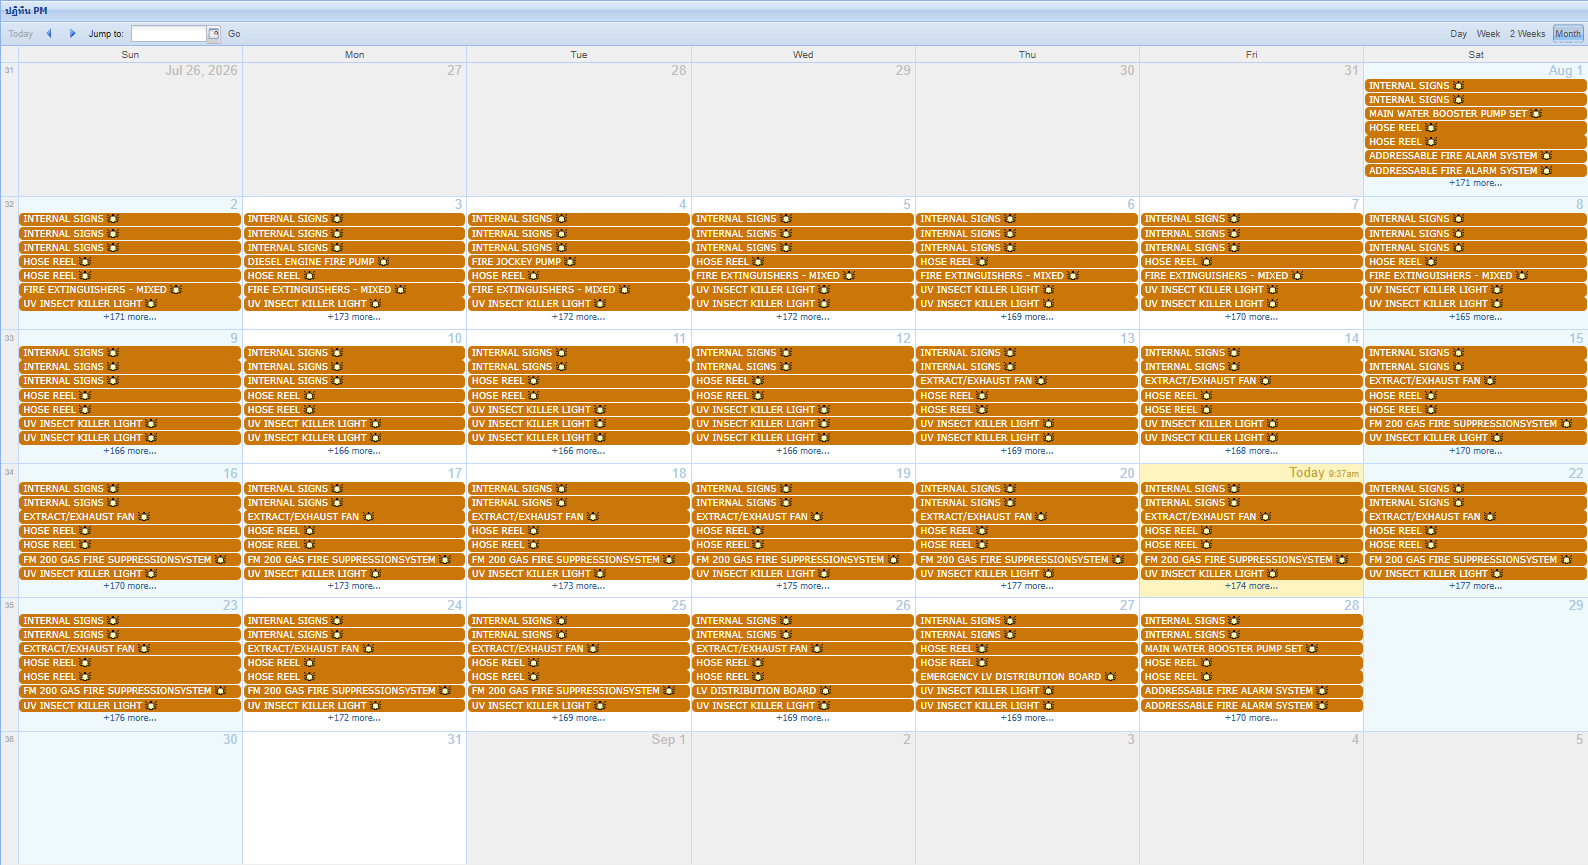Open Aug 14 EXTRACT/EXHAUST FAN event
Viewport: 1588px width, 865px height.
(x=1251, y=381)
